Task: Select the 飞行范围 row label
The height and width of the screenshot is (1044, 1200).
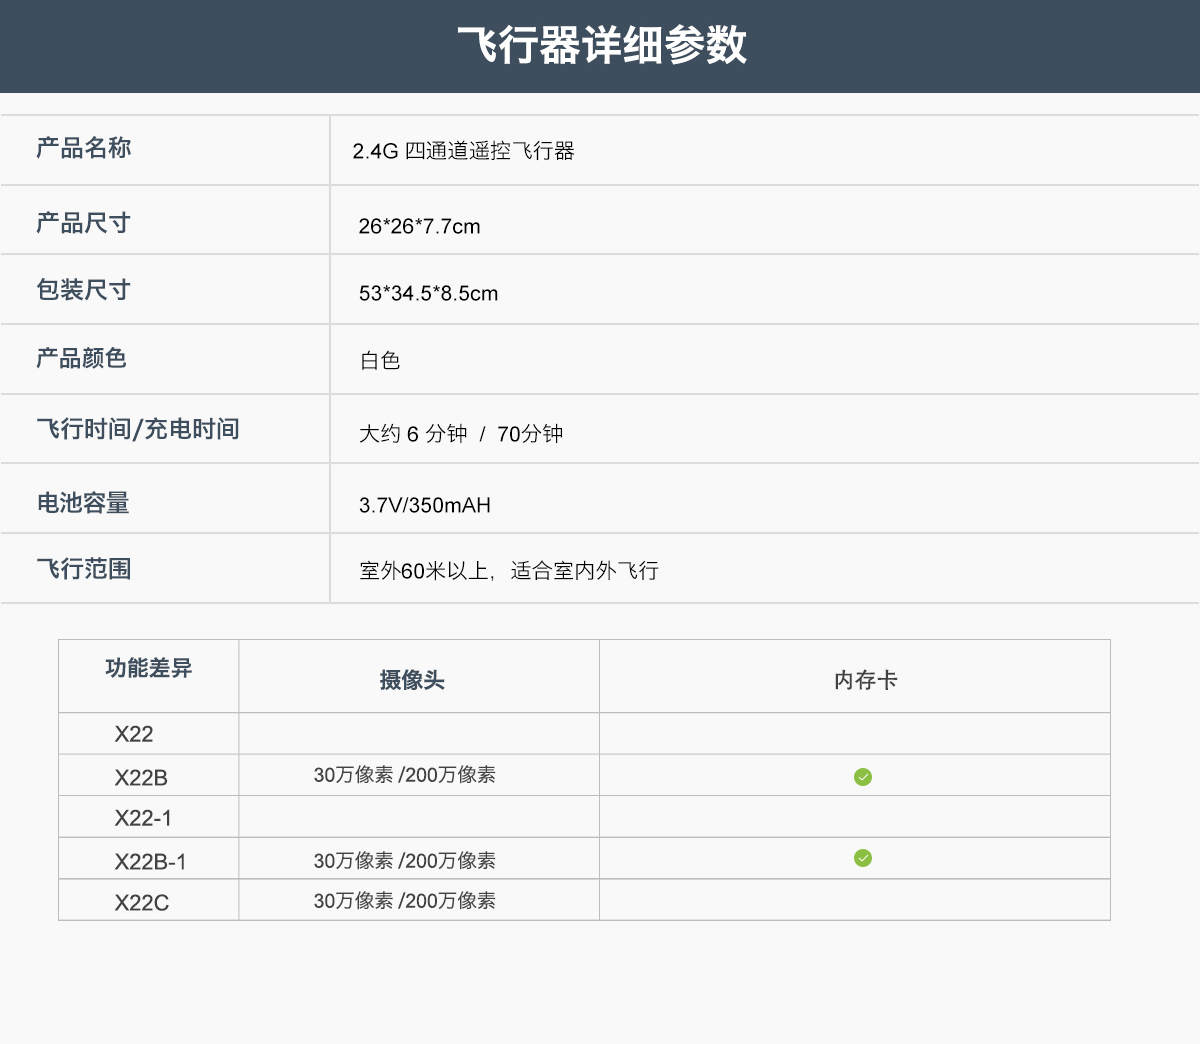Action: 84,569
